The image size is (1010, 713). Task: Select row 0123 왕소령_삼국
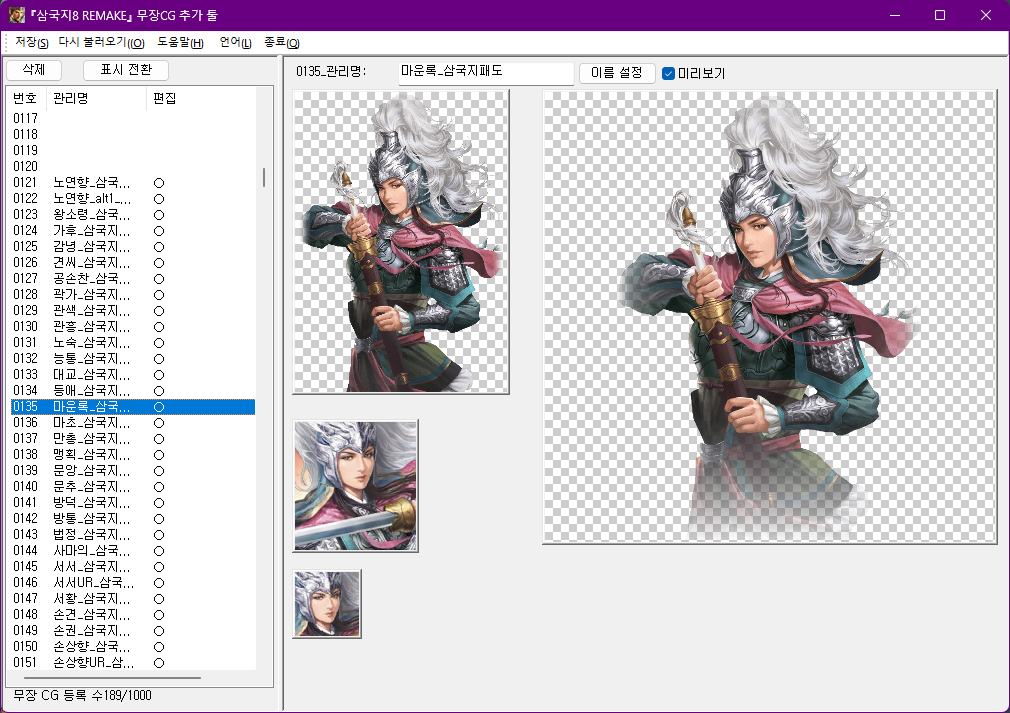tap(133, 214)
